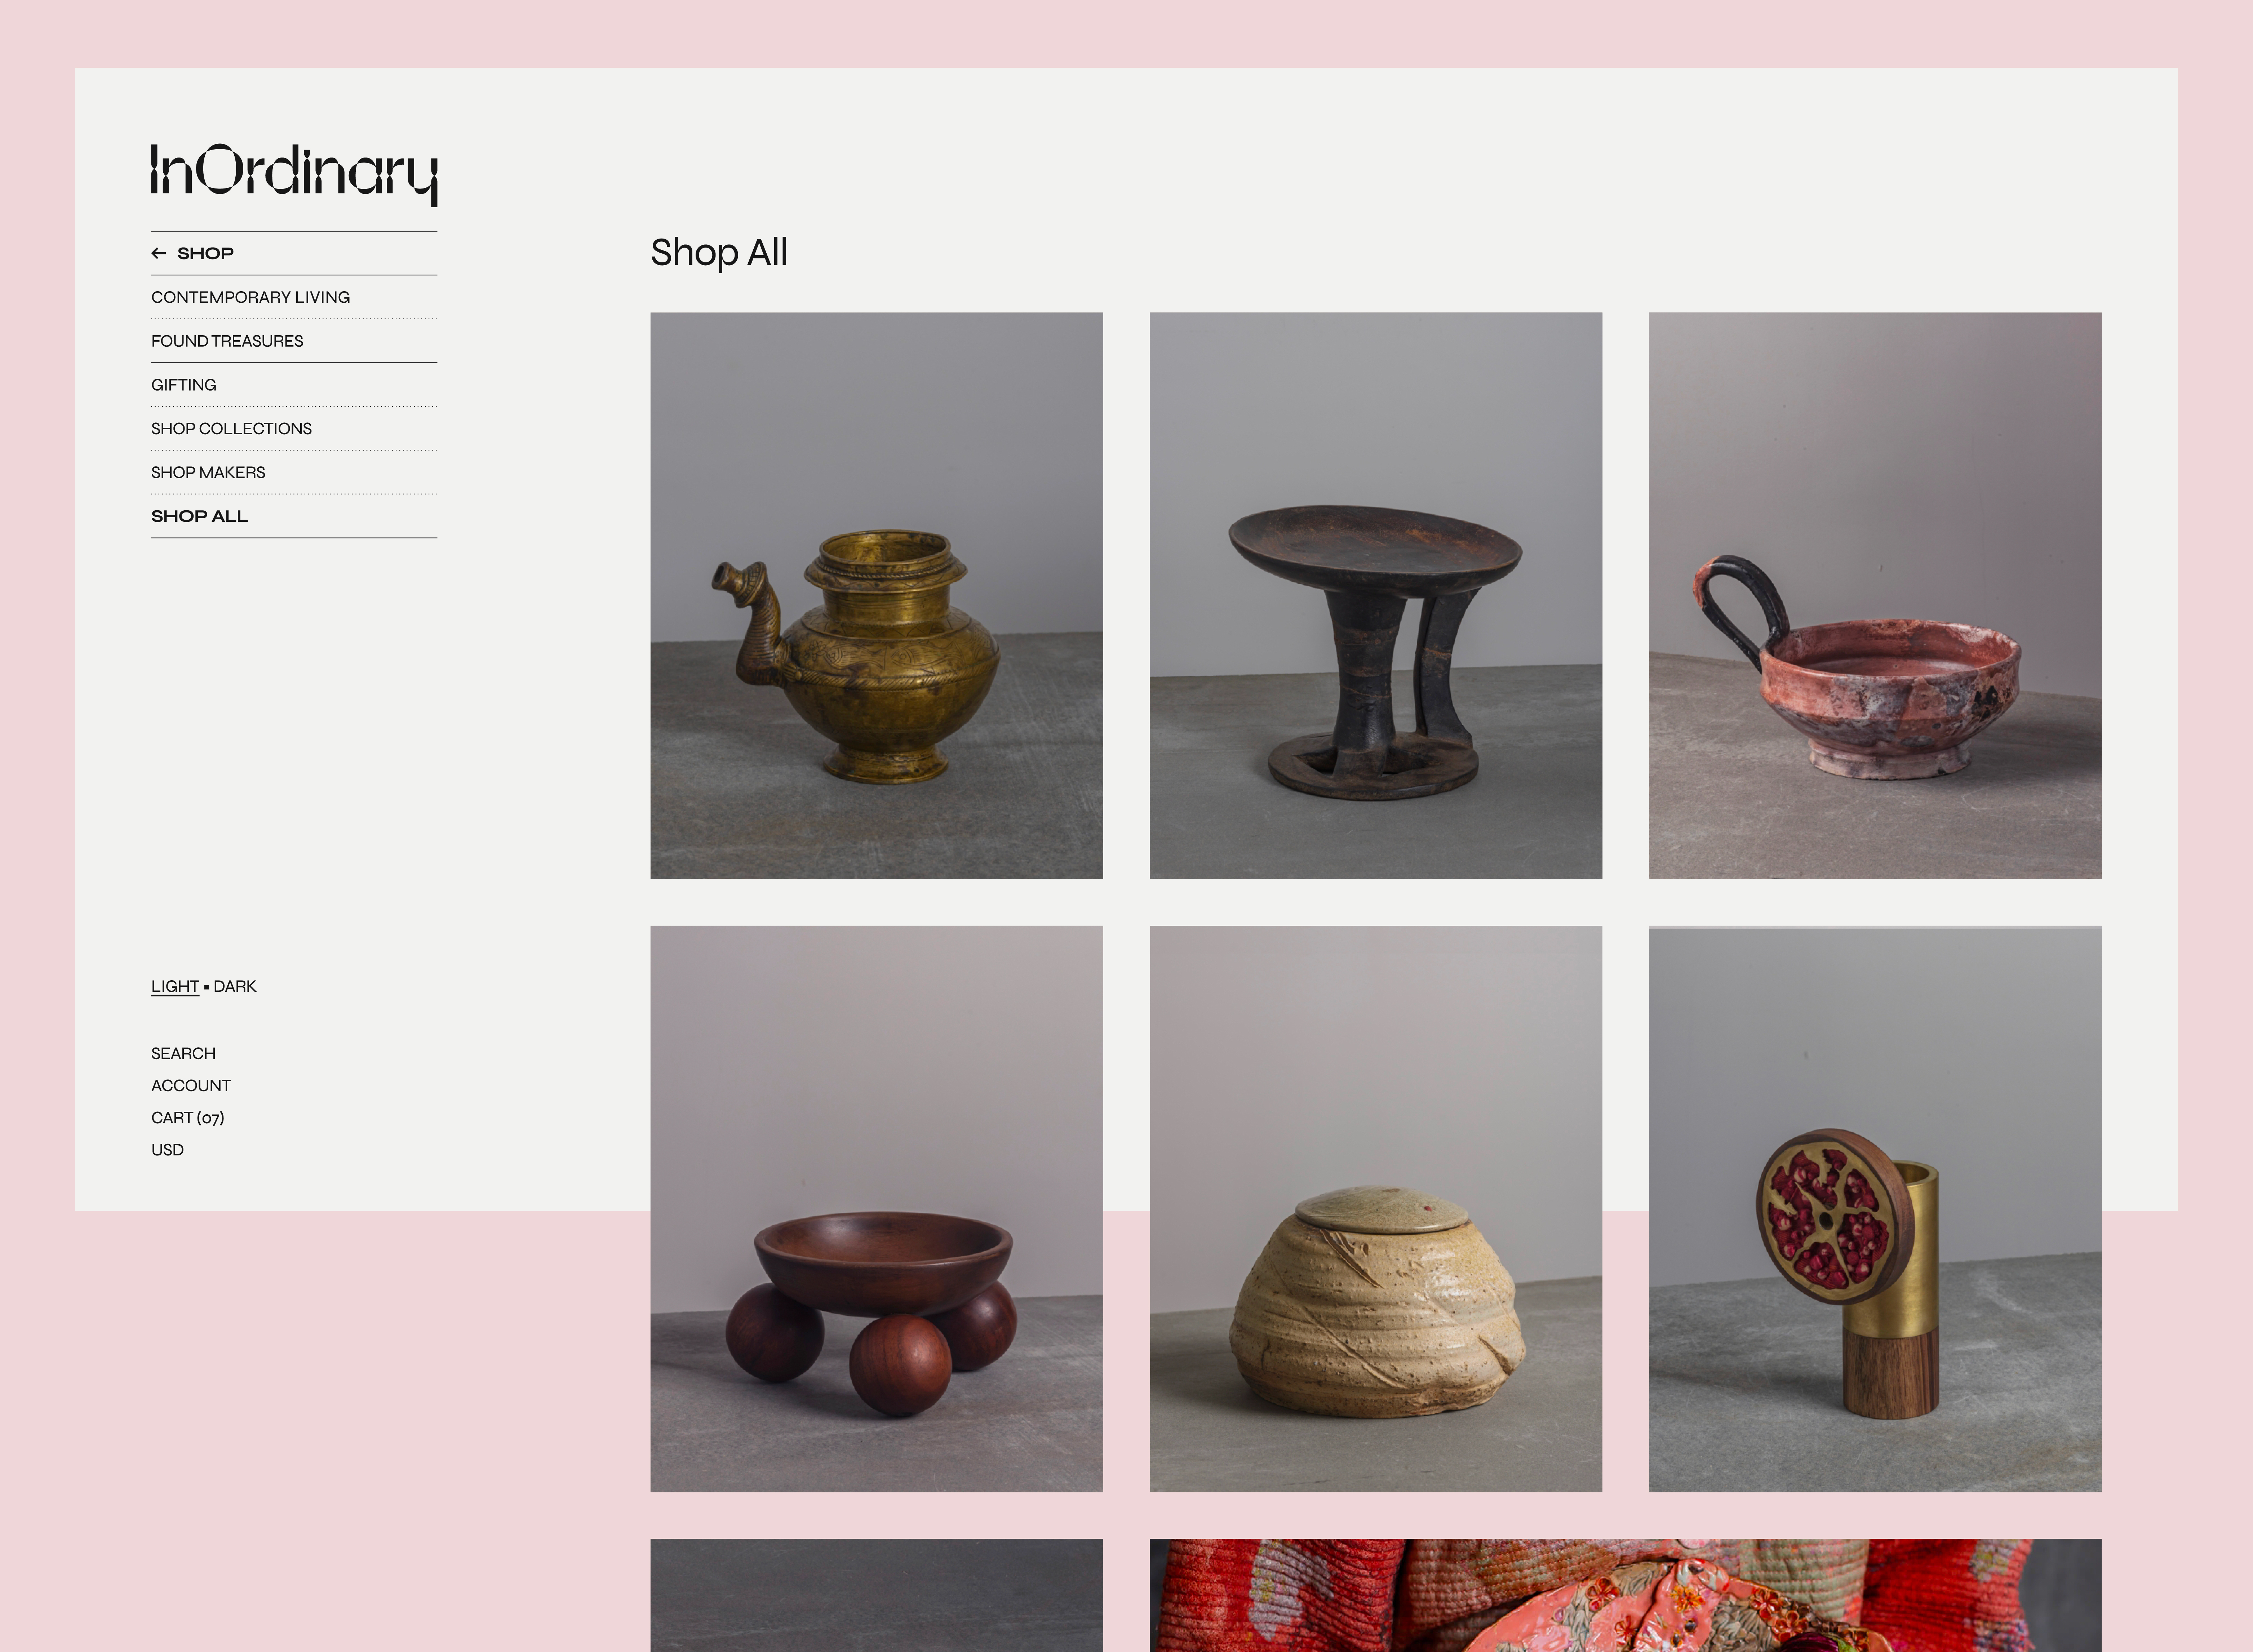
Task: Browse SHOP COLLECTIONS
Action: (x=231, y=429)
